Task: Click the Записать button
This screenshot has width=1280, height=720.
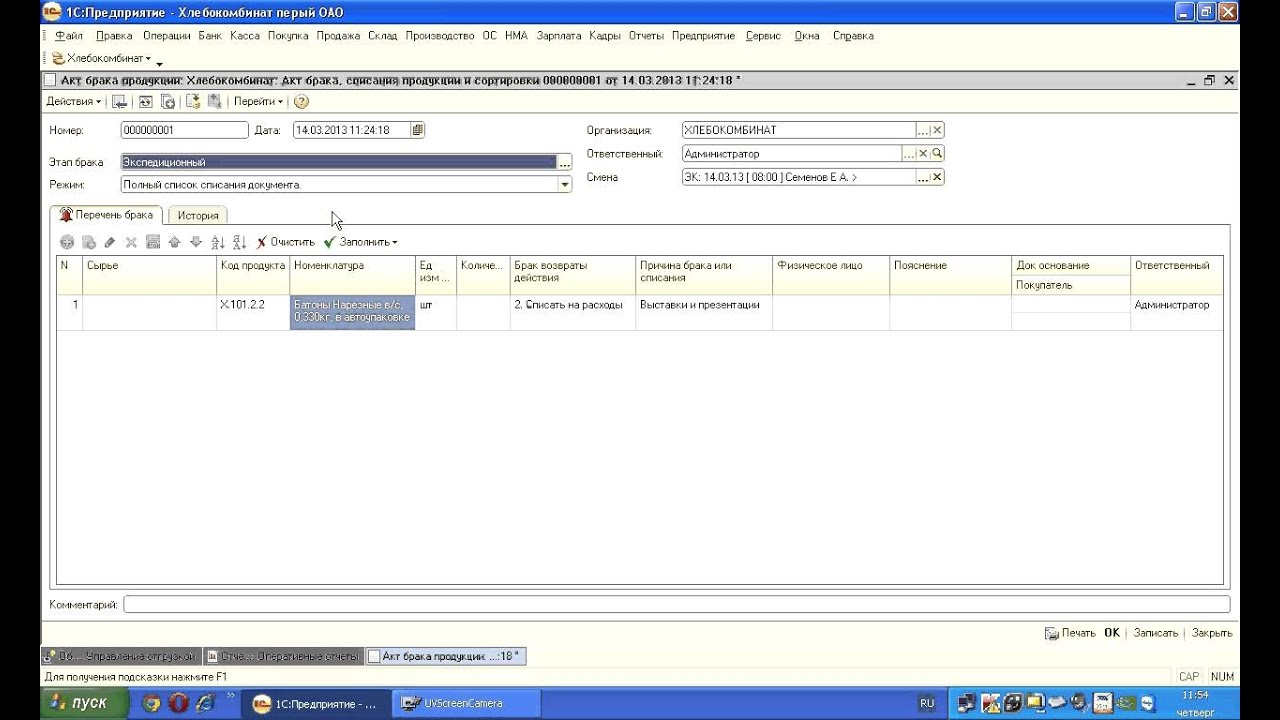Action: tap(1156, 633)
